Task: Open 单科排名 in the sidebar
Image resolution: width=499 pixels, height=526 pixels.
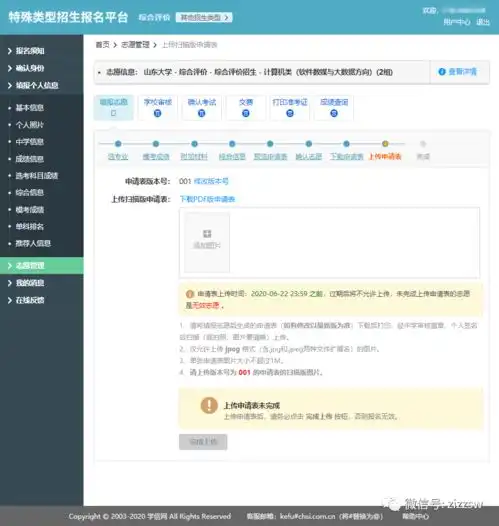Action: pyautogui.click(x=30, y=226)
